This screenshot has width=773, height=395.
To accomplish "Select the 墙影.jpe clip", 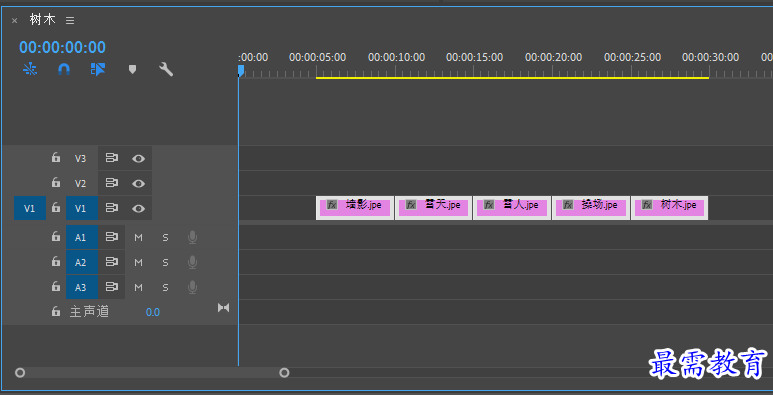I will [355, 208].
